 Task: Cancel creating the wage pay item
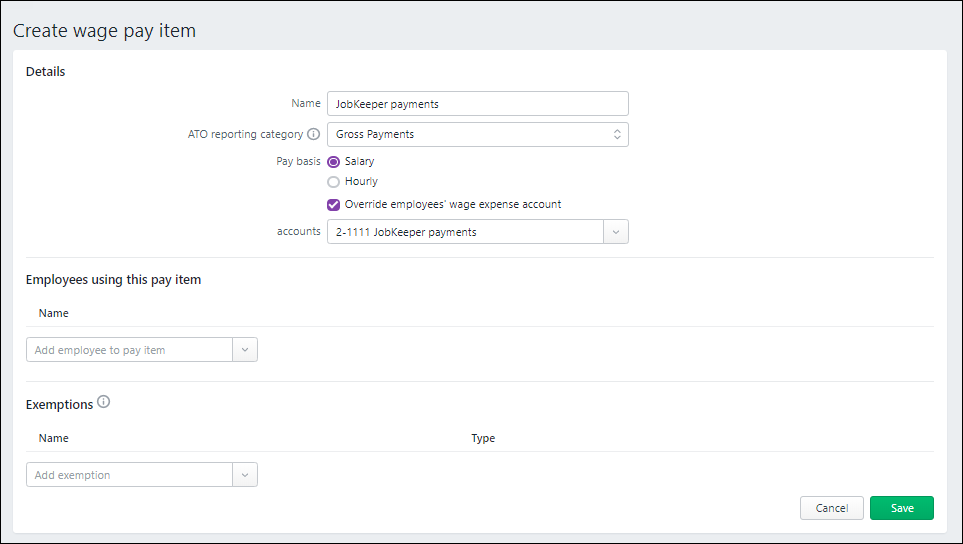(831, 508)
